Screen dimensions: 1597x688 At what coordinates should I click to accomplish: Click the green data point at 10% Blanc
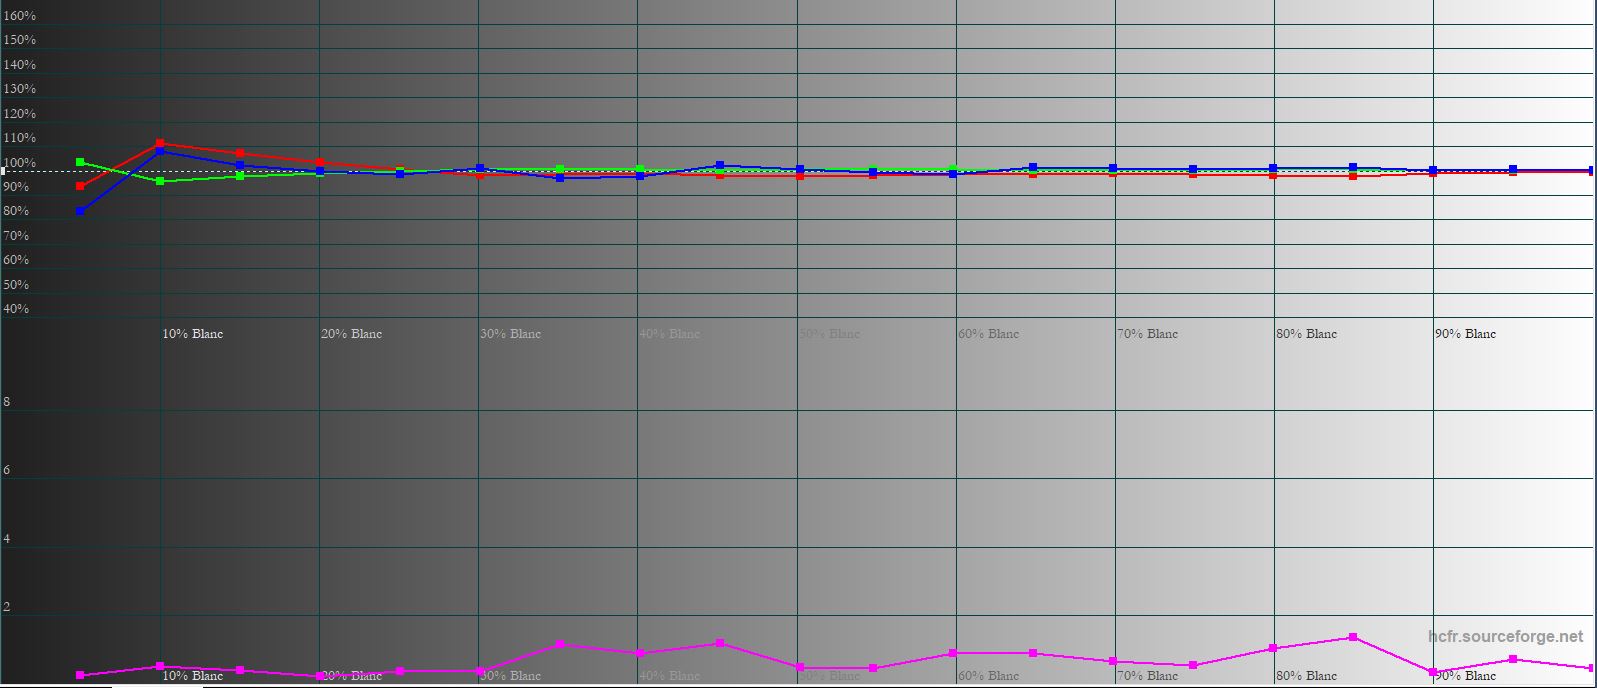(x=161, y=181)
